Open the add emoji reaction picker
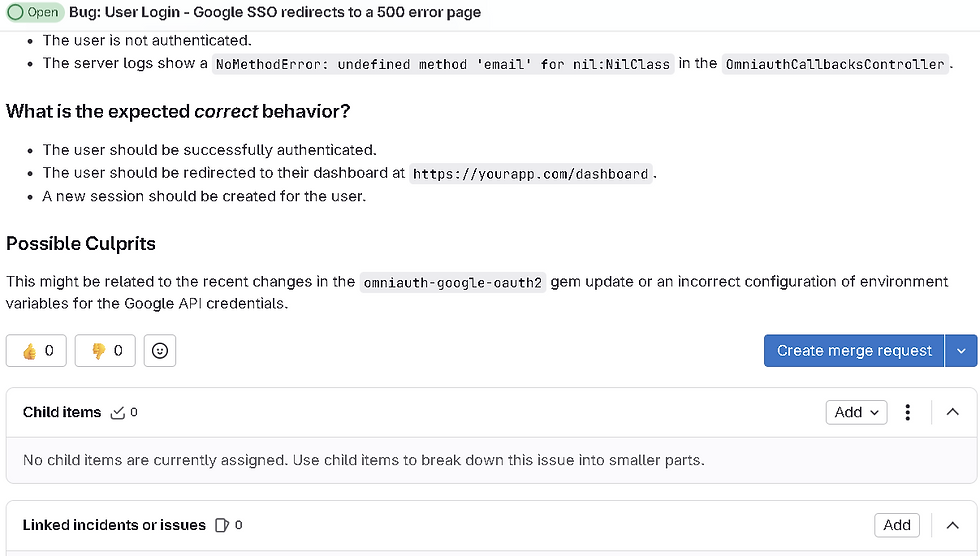Viewport: 980px width, 556px height. pyautogui.click(x=160, y=350)
